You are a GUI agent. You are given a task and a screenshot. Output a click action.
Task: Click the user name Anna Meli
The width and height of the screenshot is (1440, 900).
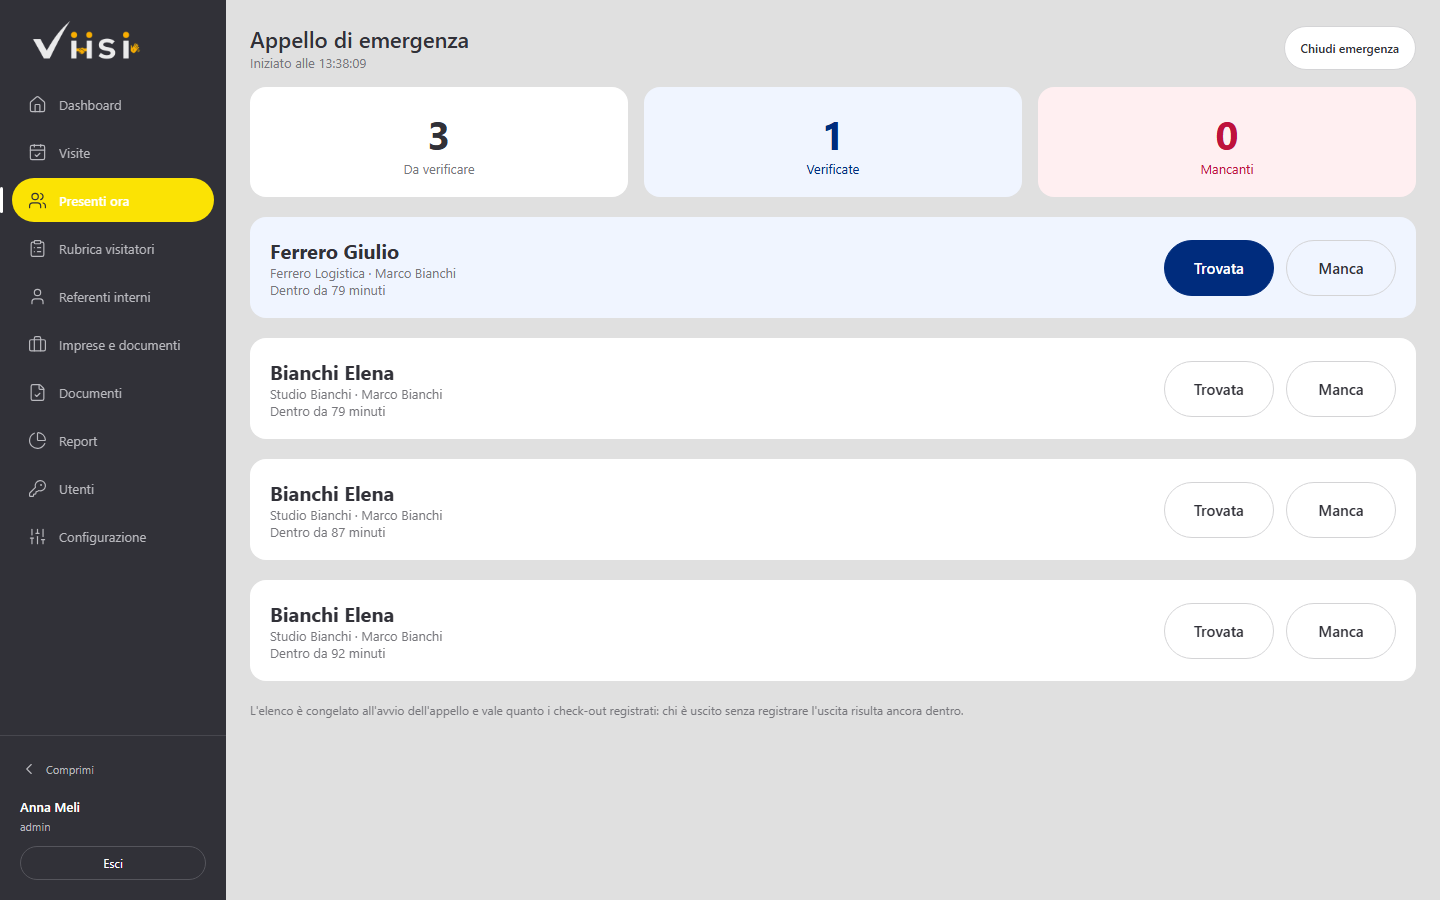click(x=50, y=807)
